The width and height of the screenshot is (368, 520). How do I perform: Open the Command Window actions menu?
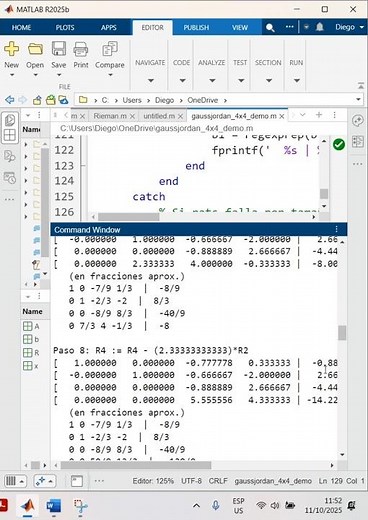point(336,229)
